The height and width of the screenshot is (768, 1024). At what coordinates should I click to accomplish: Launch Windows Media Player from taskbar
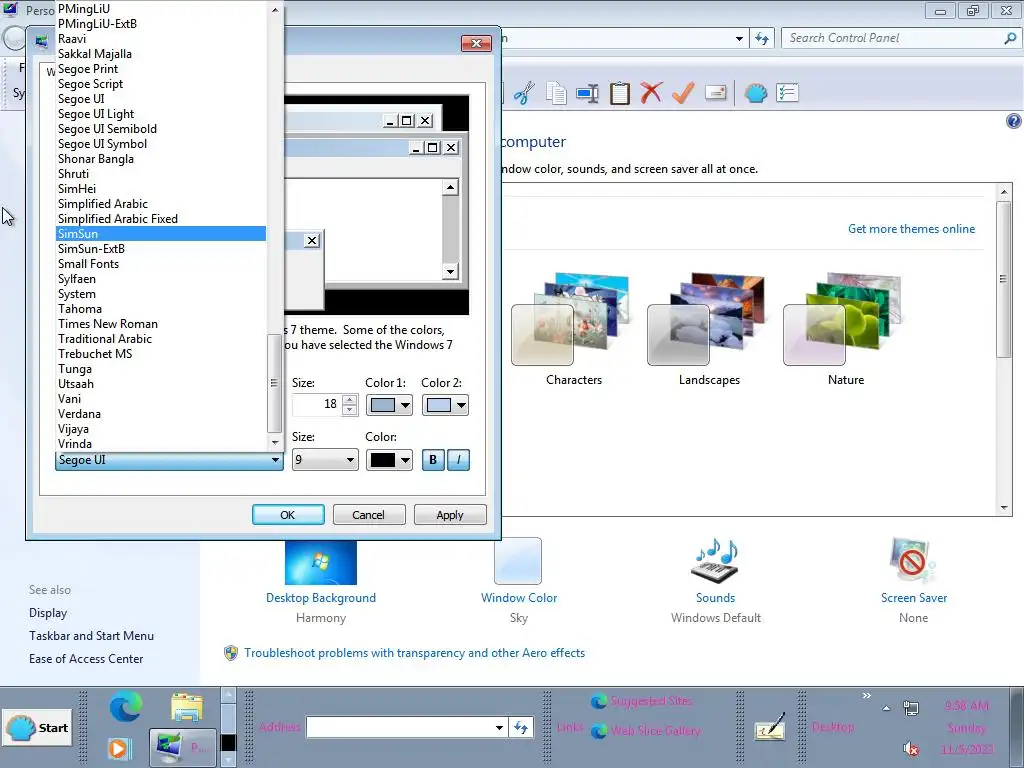tap(119, 748)
